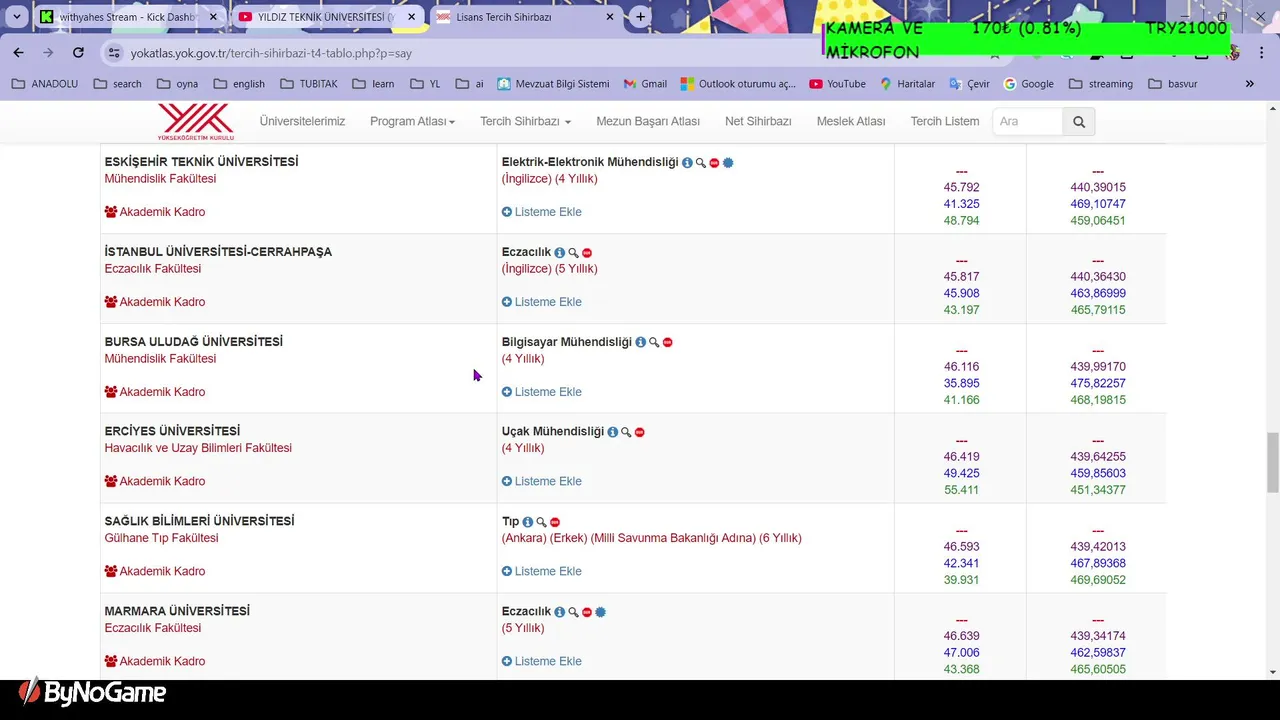Click the YÖK logo in navbar
This screenshot has height=720, width=1280.
click(x=195, y=122)
